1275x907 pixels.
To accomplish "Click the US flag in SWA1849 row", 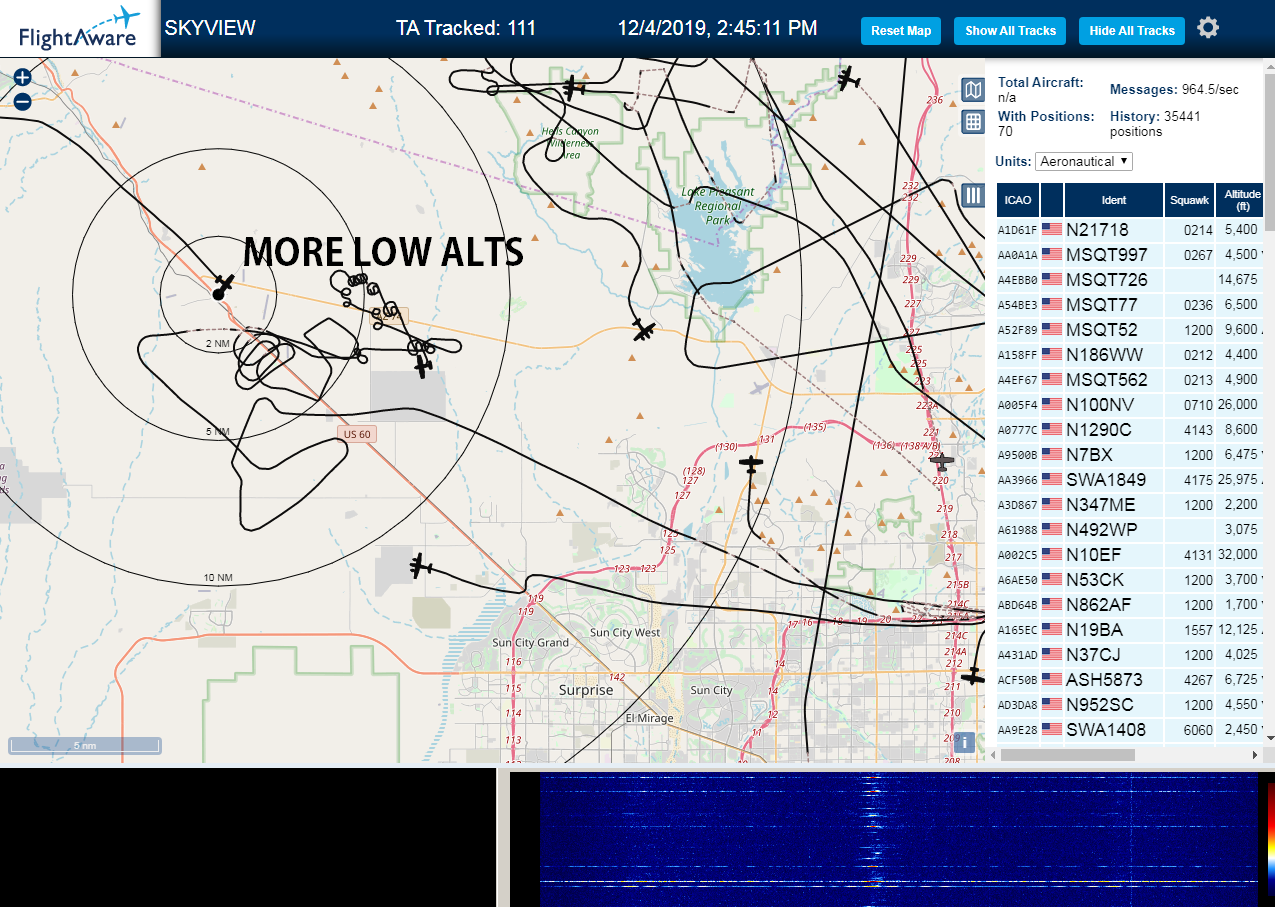I will tap(1051, 480).
